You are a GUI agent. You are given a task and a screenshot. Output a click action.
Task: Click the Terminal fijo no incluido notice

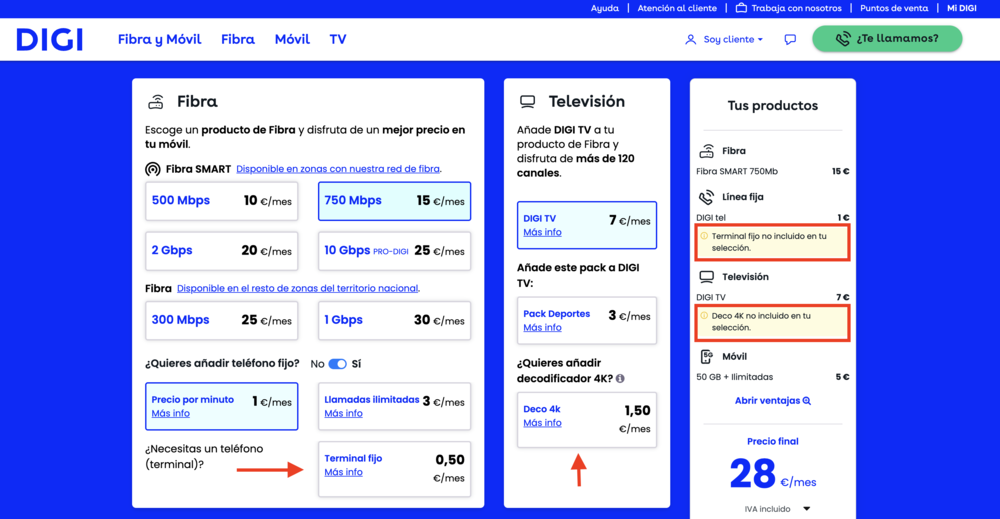(x=772, y=242)
